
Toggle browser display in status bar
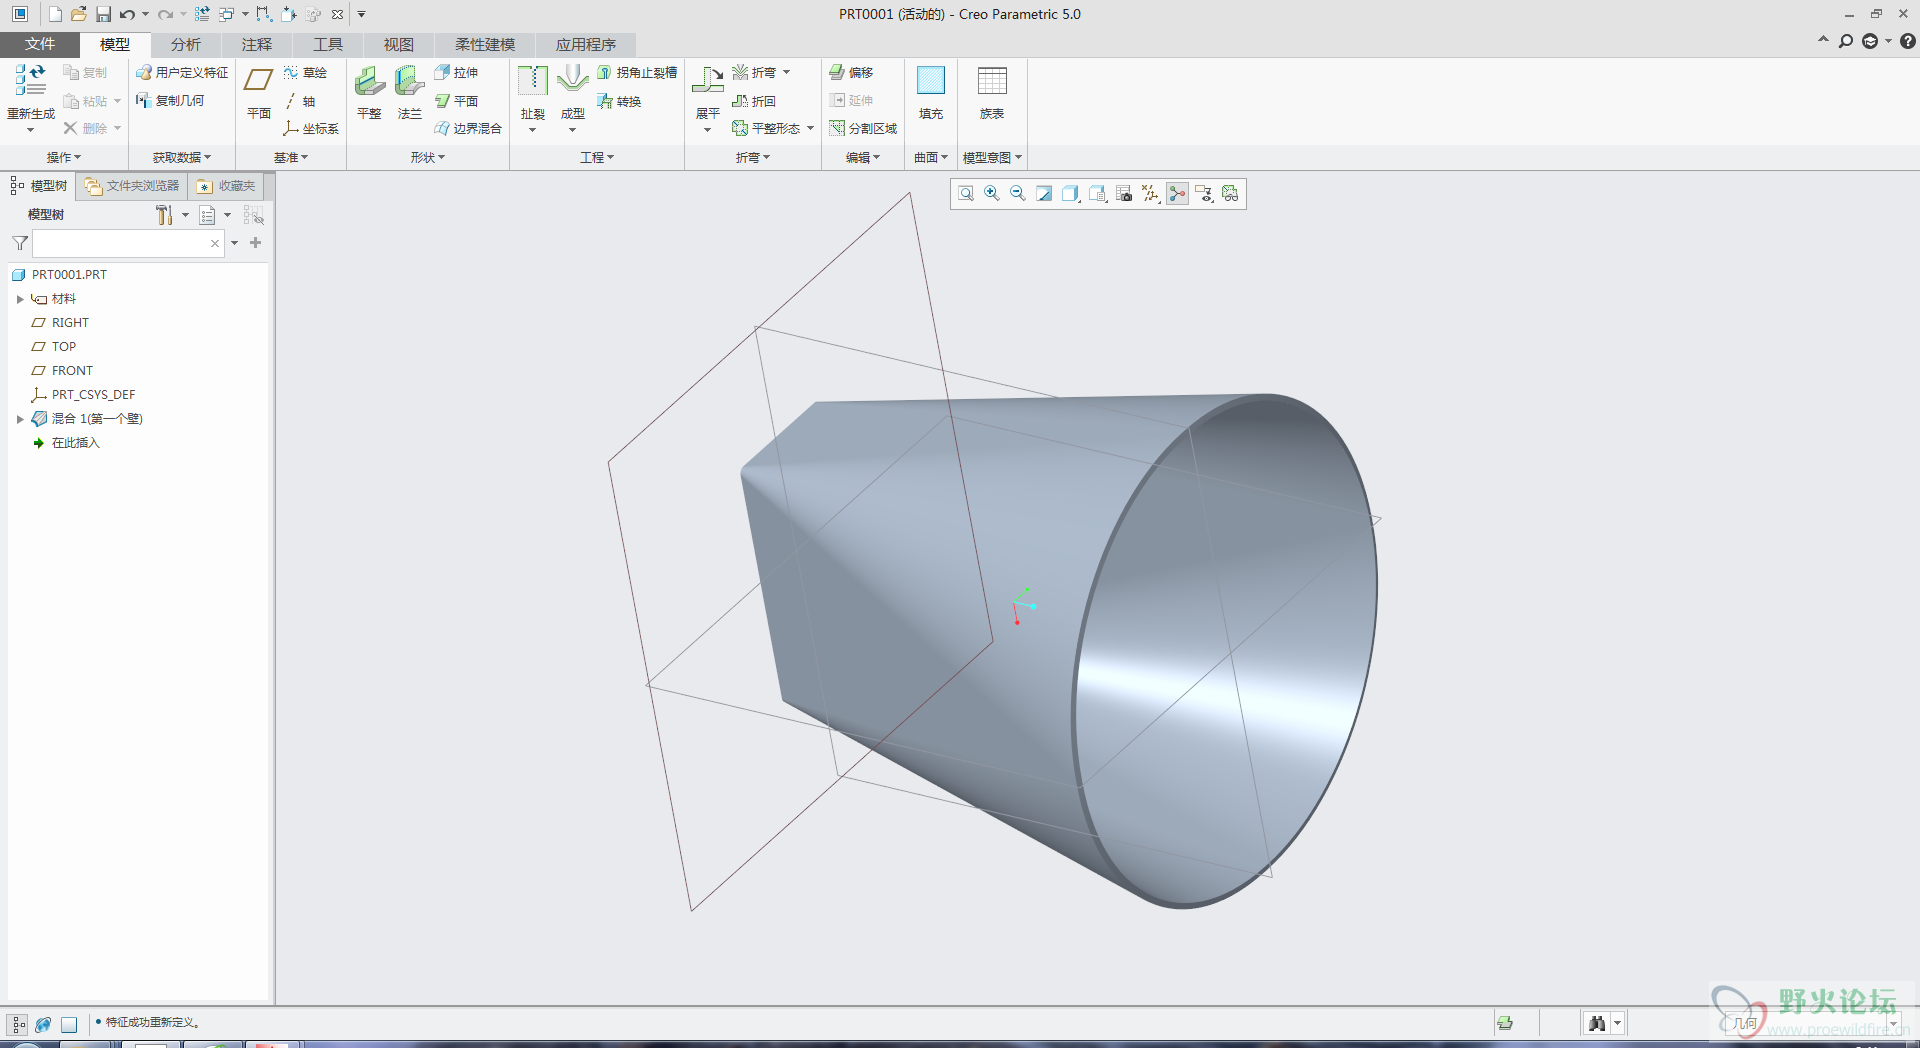(x=43, y=1024)
